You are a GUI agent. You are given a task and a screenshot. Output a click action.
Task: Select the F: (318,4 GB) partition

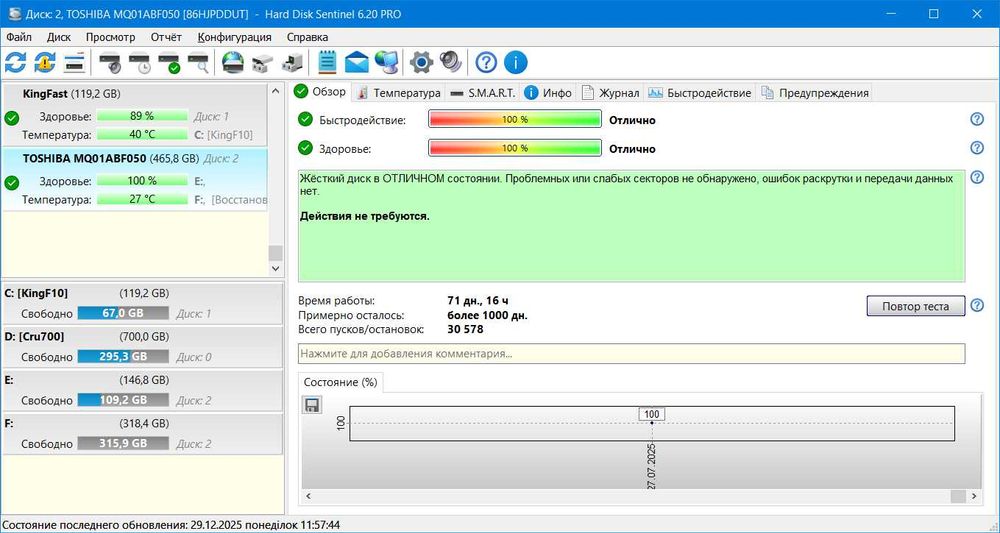(142, 434)
